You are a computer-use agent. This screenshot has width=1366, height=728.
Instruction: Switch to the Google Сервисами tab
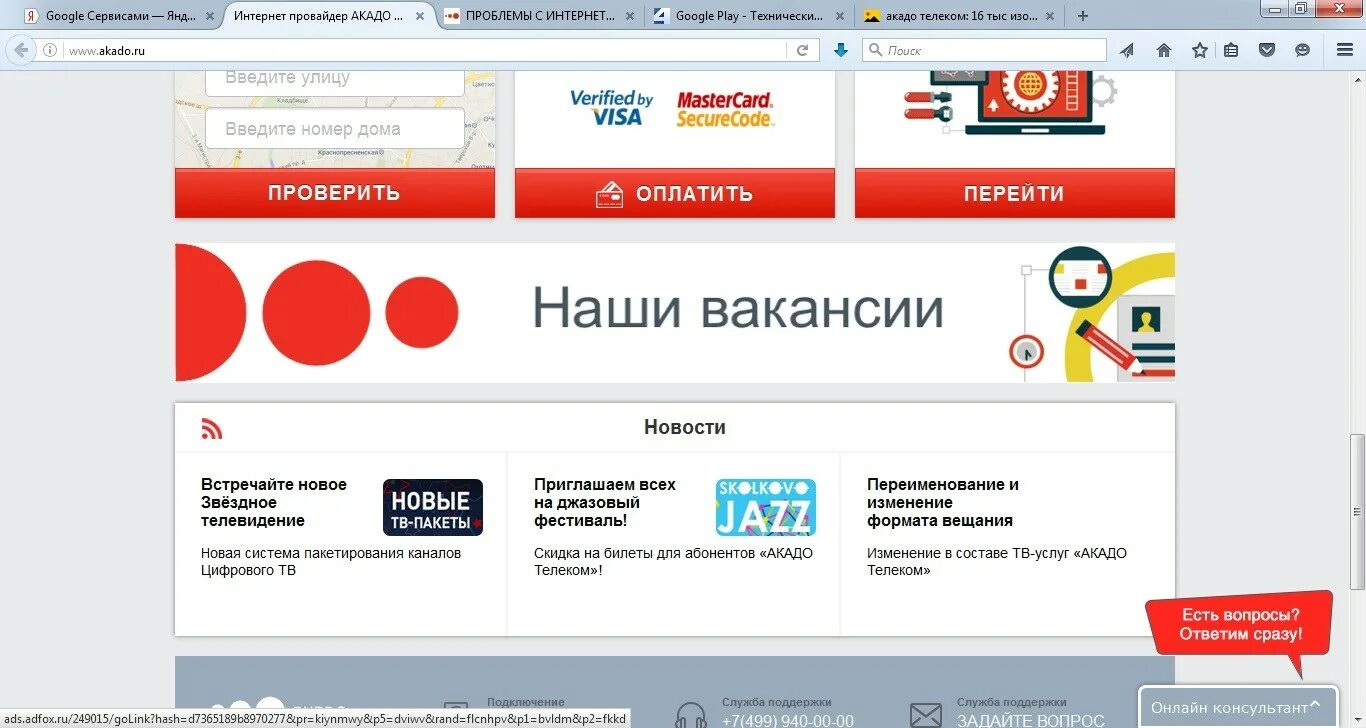pyautogui.click(x=117, y=16)
